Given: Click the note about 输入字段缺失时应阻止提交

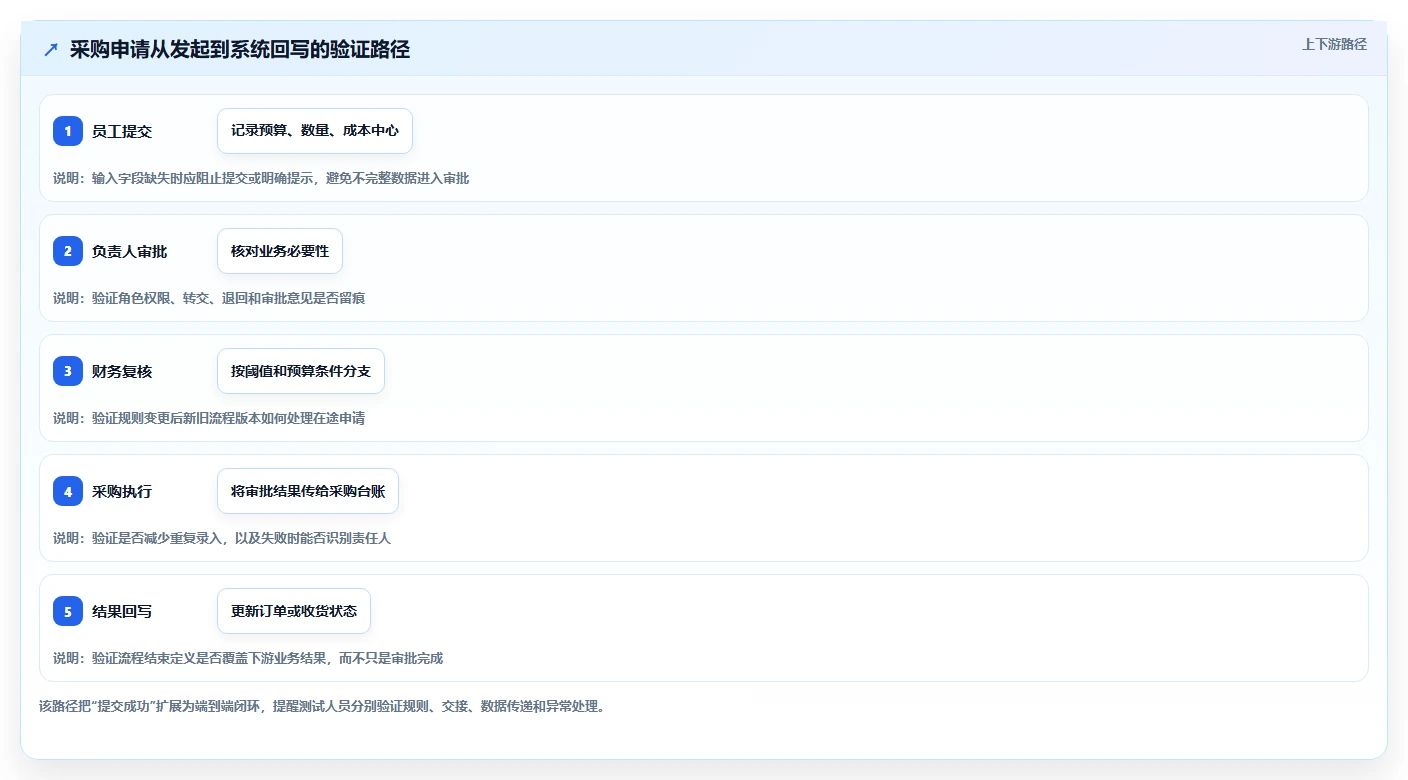Looking at the screenshot, I should click(261, 178).
